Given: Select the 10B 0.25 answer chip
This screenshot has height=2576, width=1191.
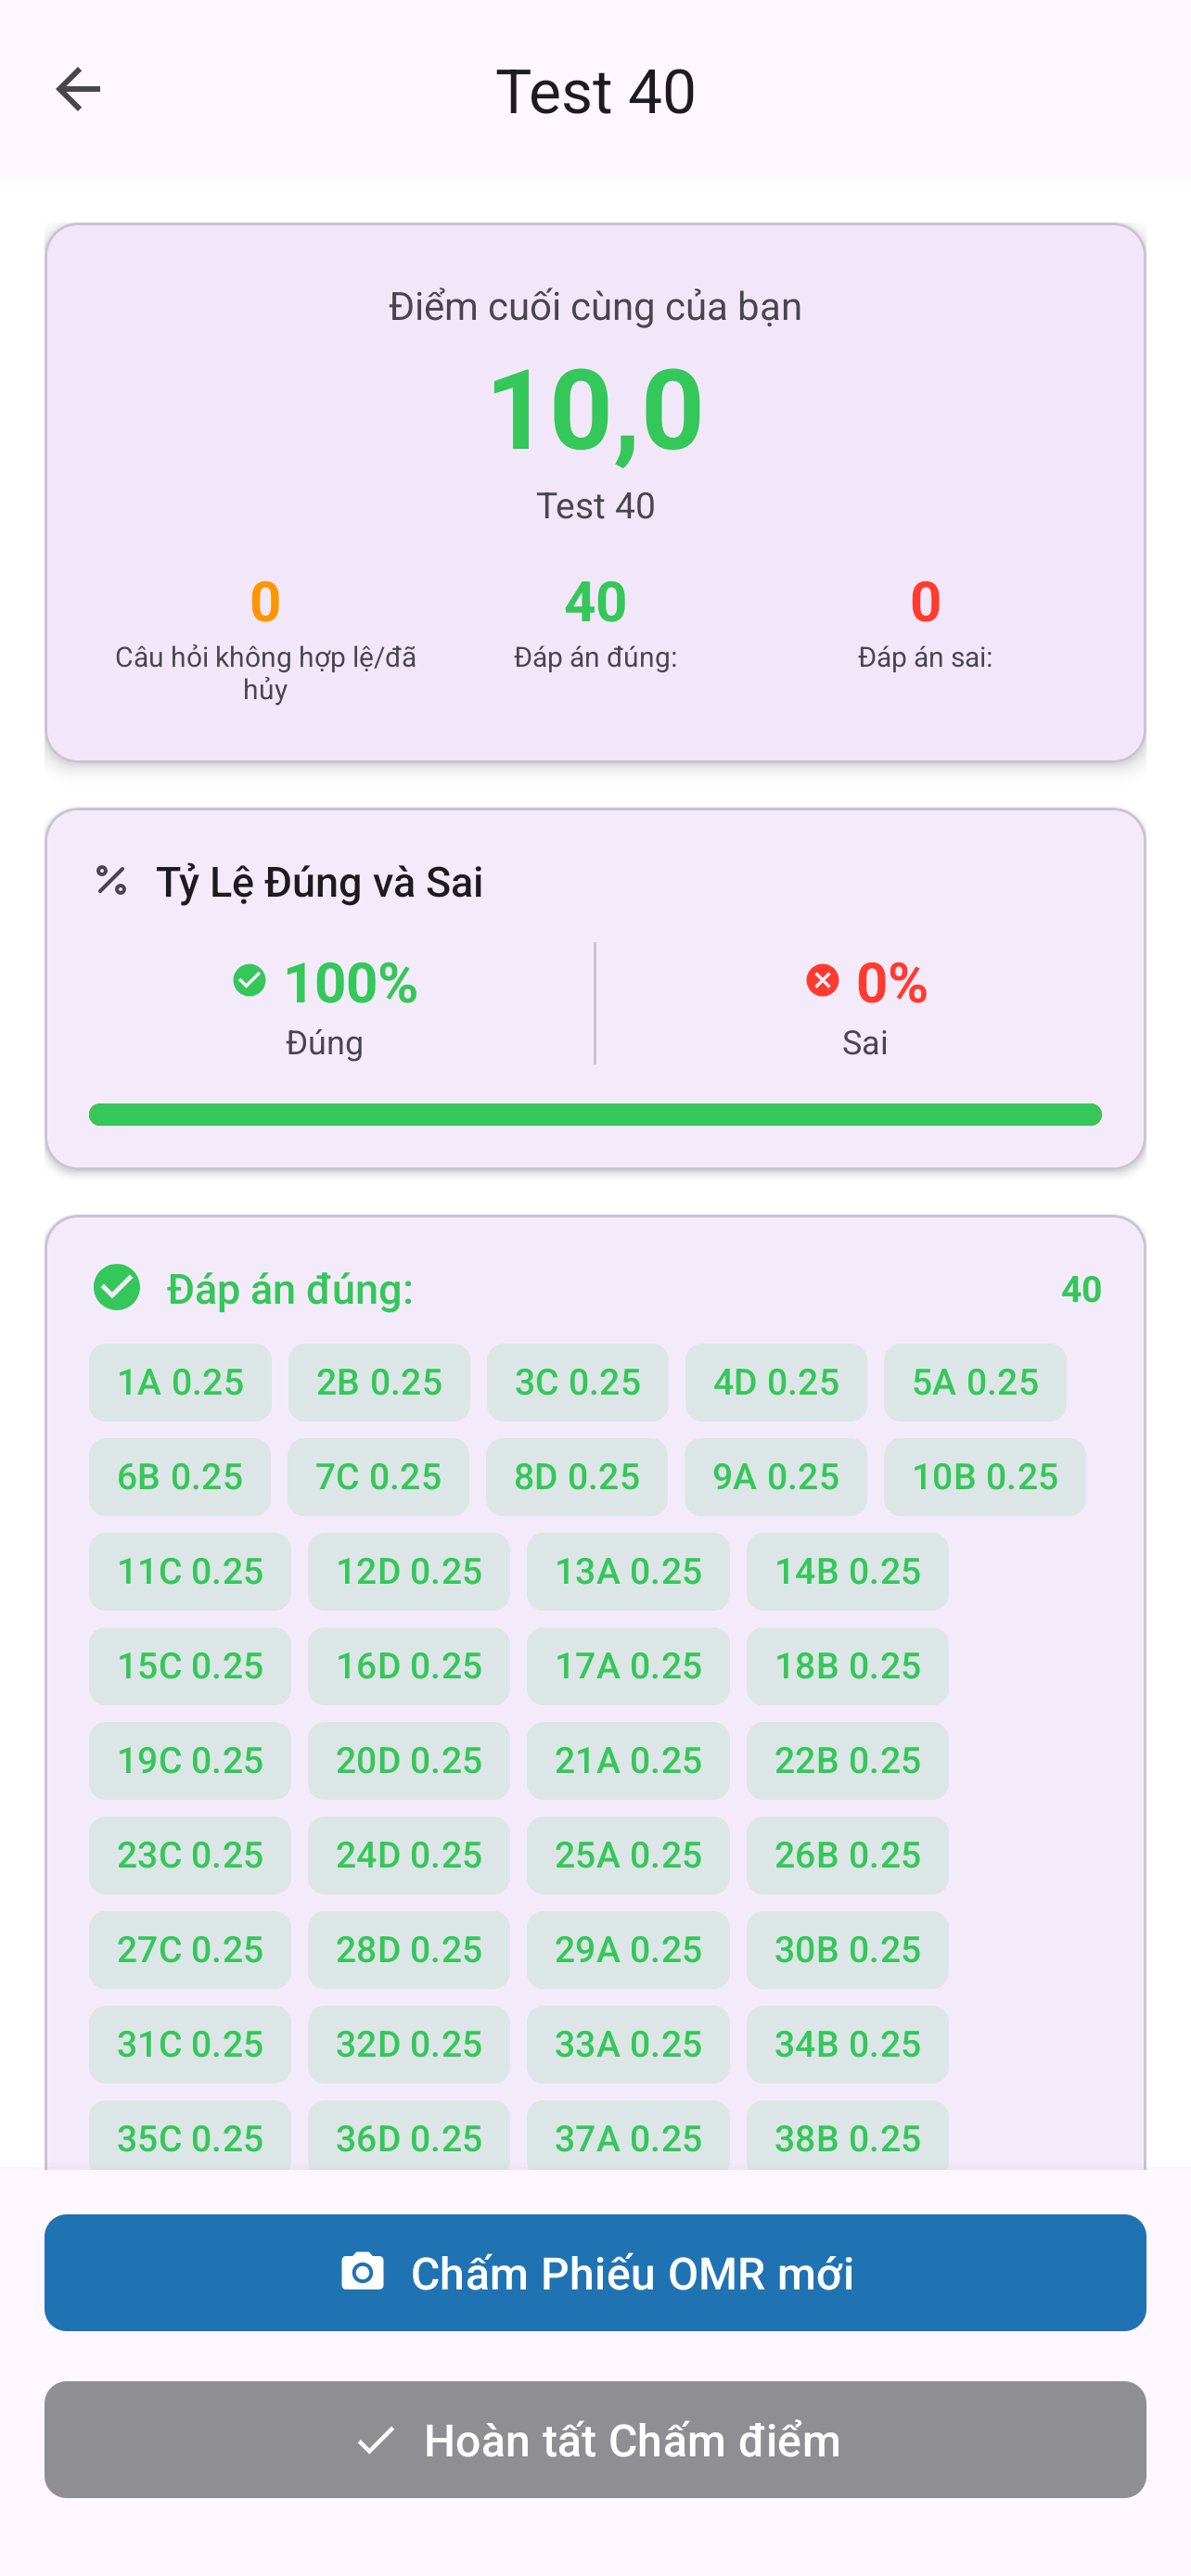Looking at the screenshot, I should tap(984, 1477).
